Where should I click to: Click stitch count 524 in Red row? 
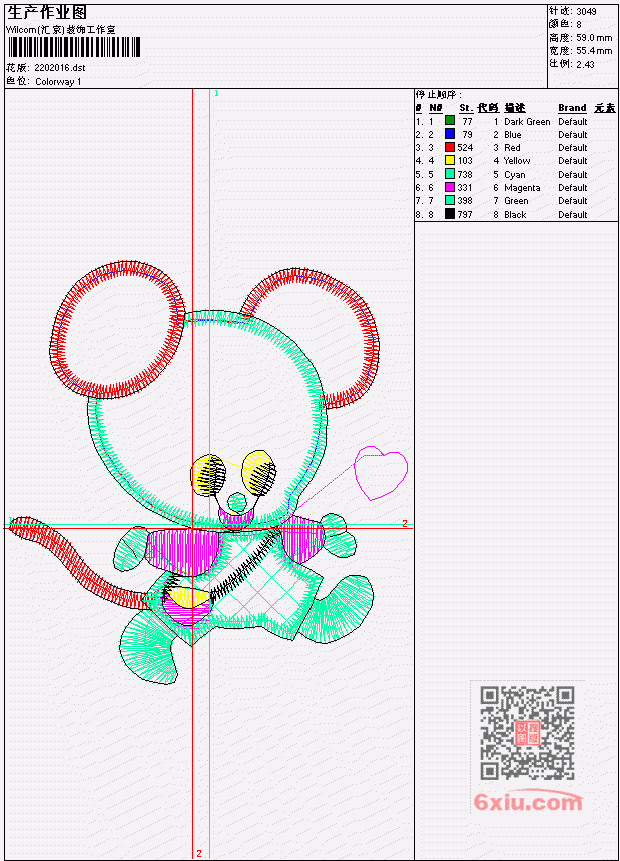465,148
